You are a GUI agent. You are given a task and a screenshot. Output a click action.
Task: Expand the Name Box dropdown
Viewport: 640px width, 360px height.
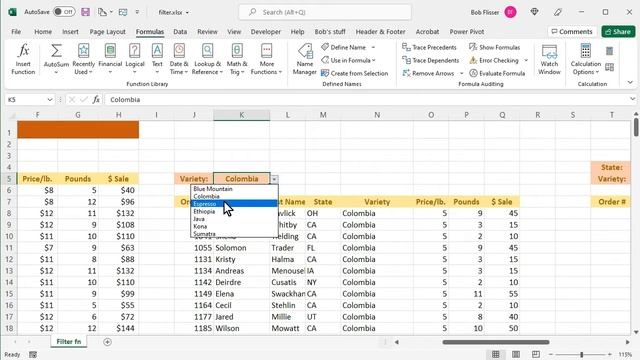pos(50,100)
